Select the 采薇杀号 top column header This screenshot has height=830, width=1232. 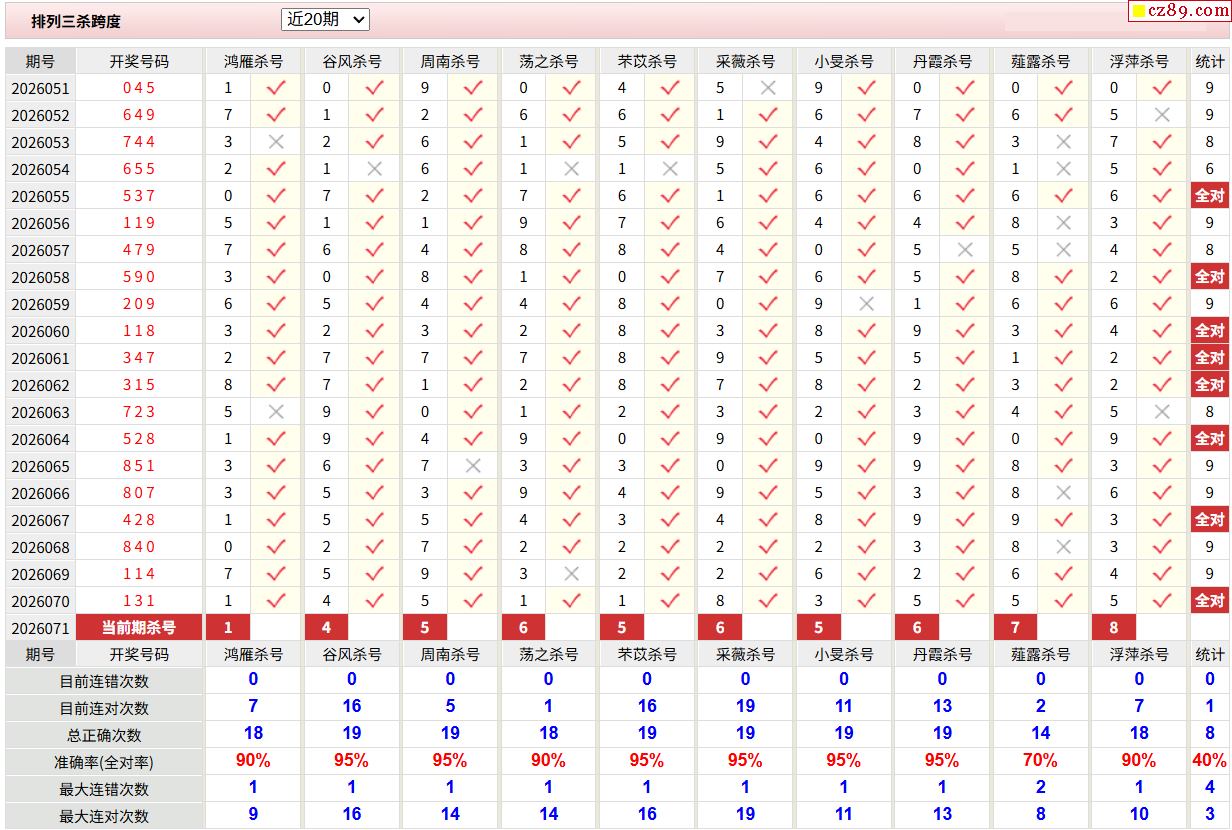point(745,61)
